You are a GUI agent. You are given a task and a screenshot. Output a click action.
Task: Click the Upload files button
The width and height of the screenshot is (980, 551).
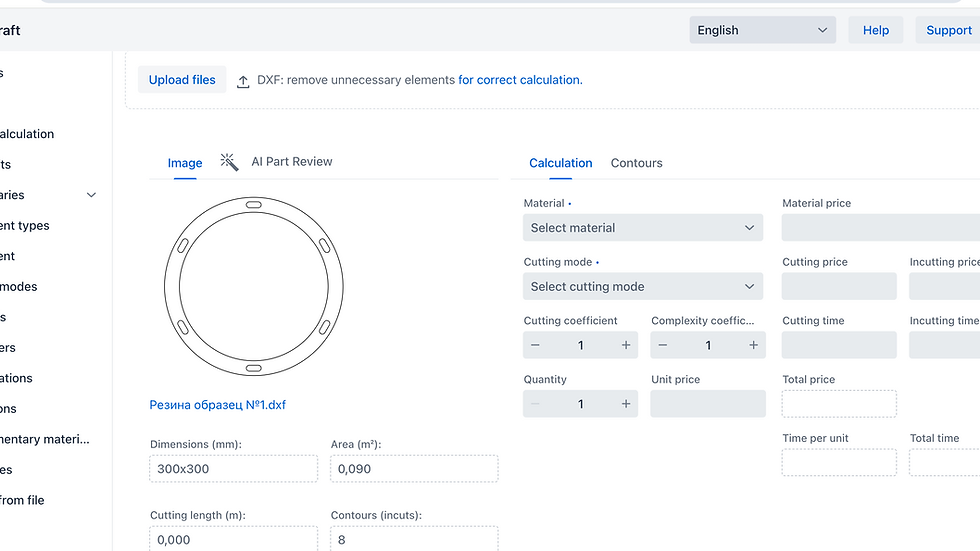(182, 80)
